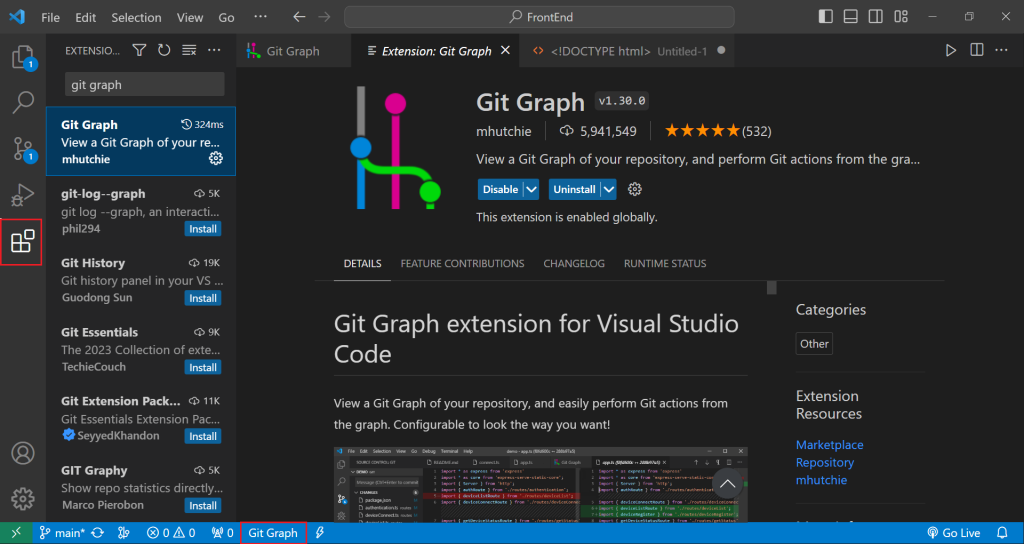1024x544 pixels.
Task: Split the editor to the right
Action: [976, 50]
